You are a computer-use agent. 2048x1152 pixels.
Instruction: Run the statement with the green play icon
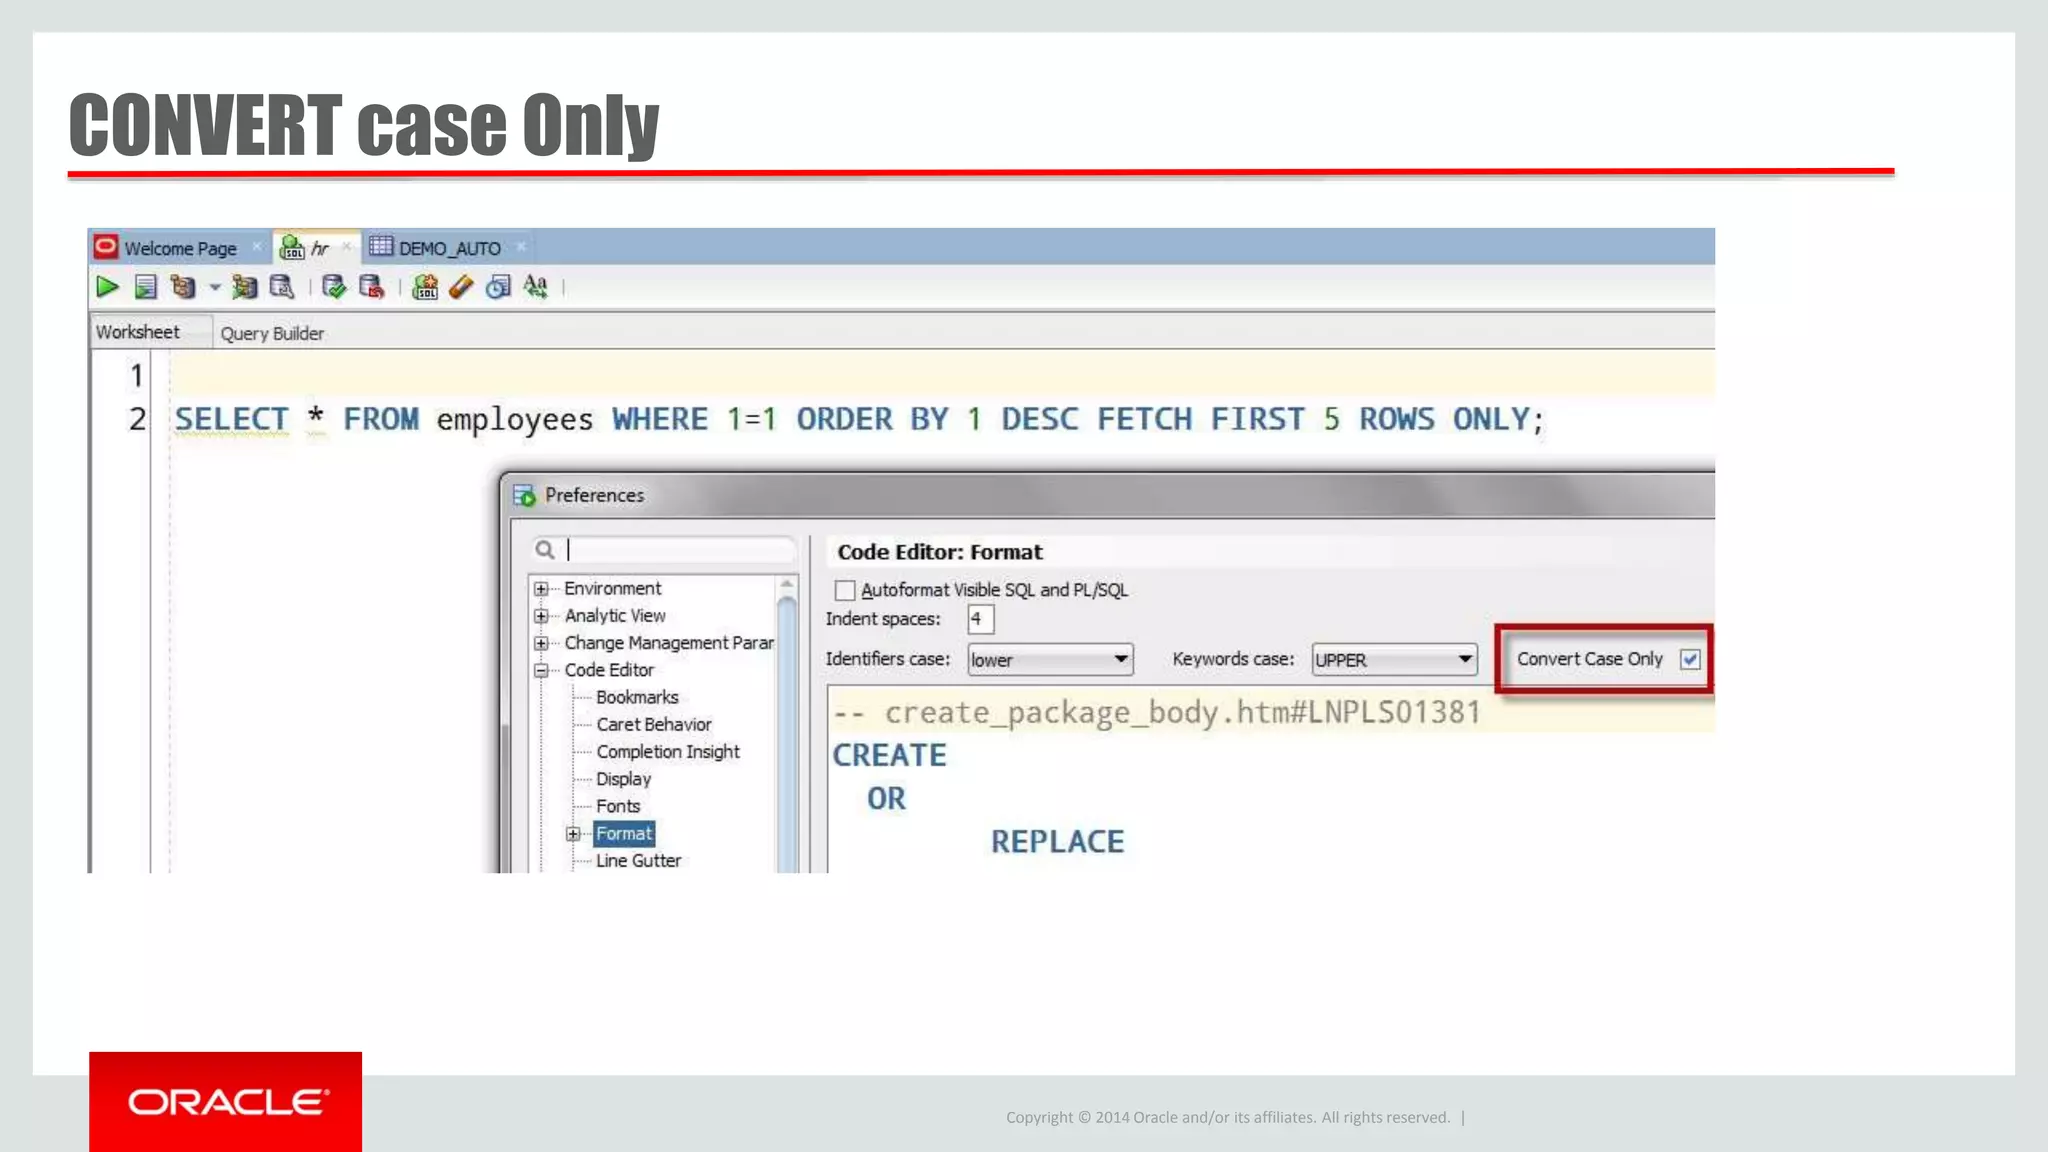pos(107,288)
